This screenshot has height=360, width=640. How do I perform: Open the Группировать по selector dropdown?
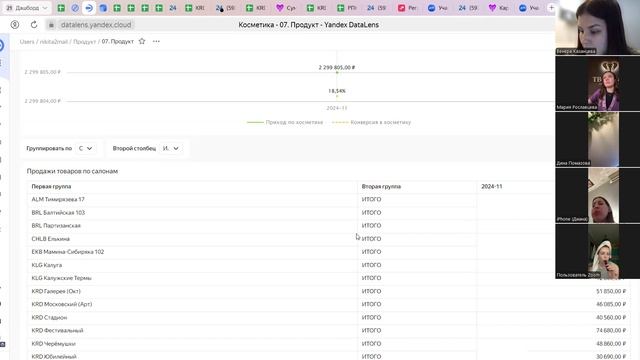tap(85, 148)
